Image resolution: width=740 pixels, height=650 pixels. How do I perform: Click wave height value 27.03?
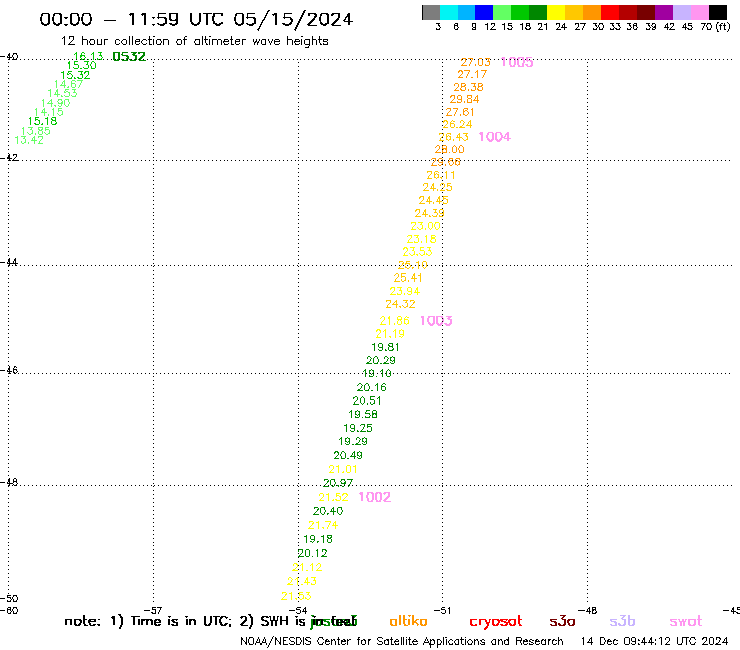pyautogui.click(x=476, y=62)
